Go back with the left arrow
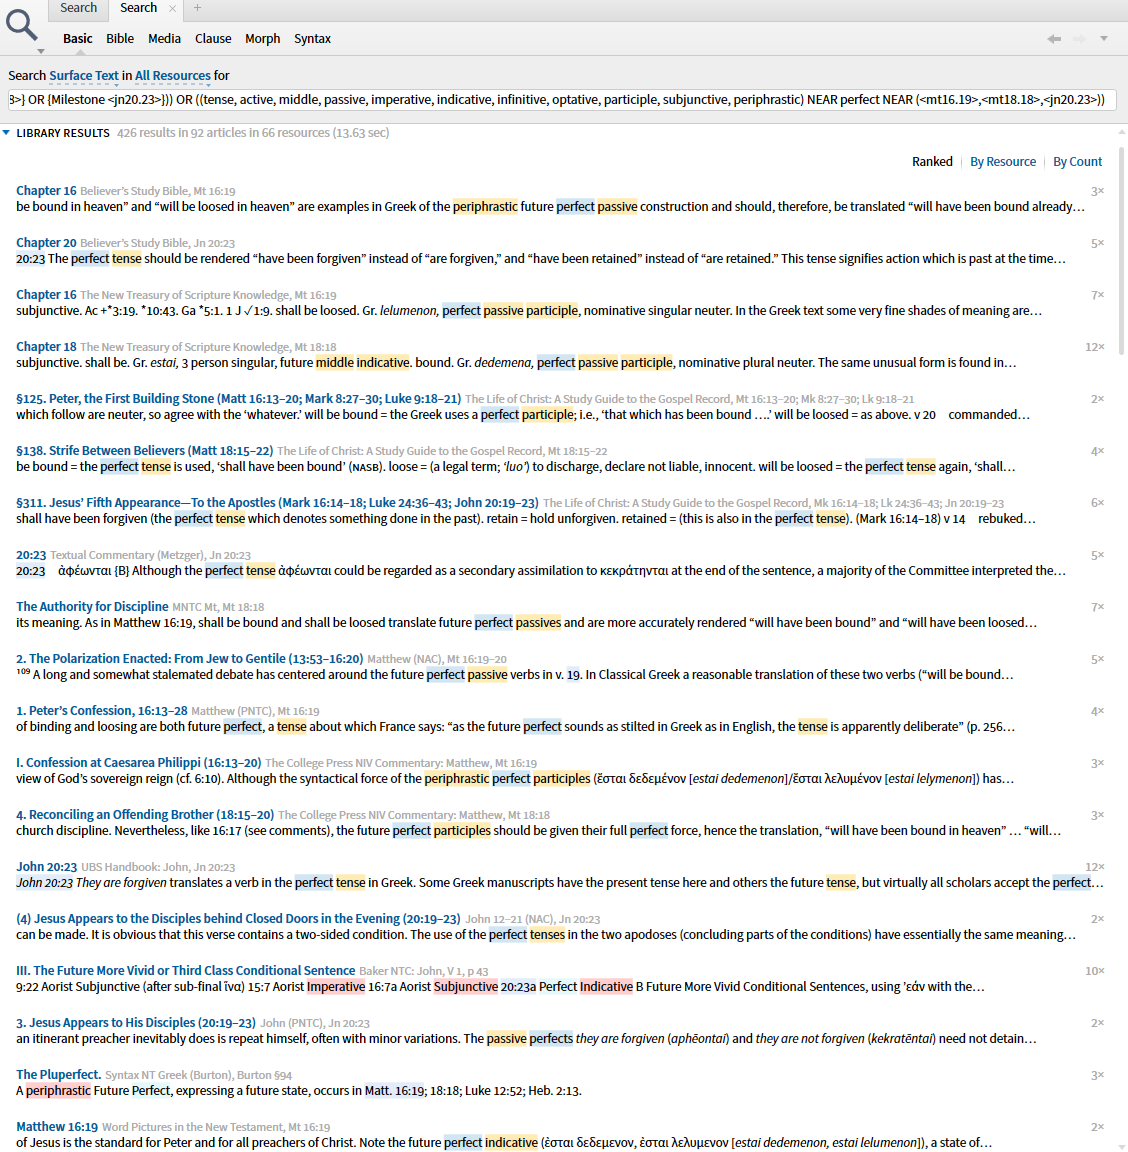 1054,39
